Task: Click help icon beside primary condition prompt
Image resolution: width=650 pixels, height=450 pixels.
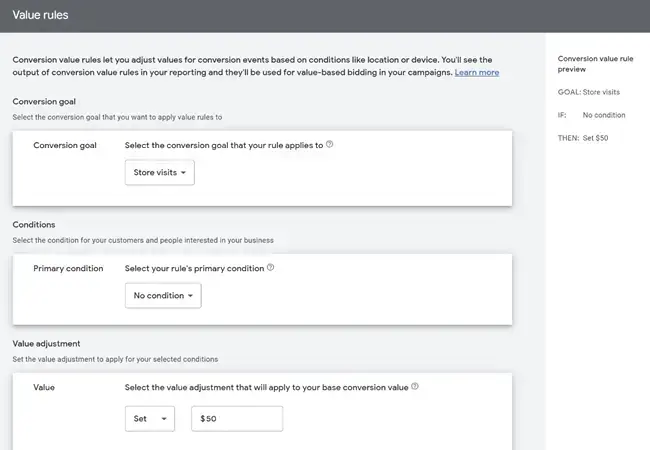Action: 270,268
